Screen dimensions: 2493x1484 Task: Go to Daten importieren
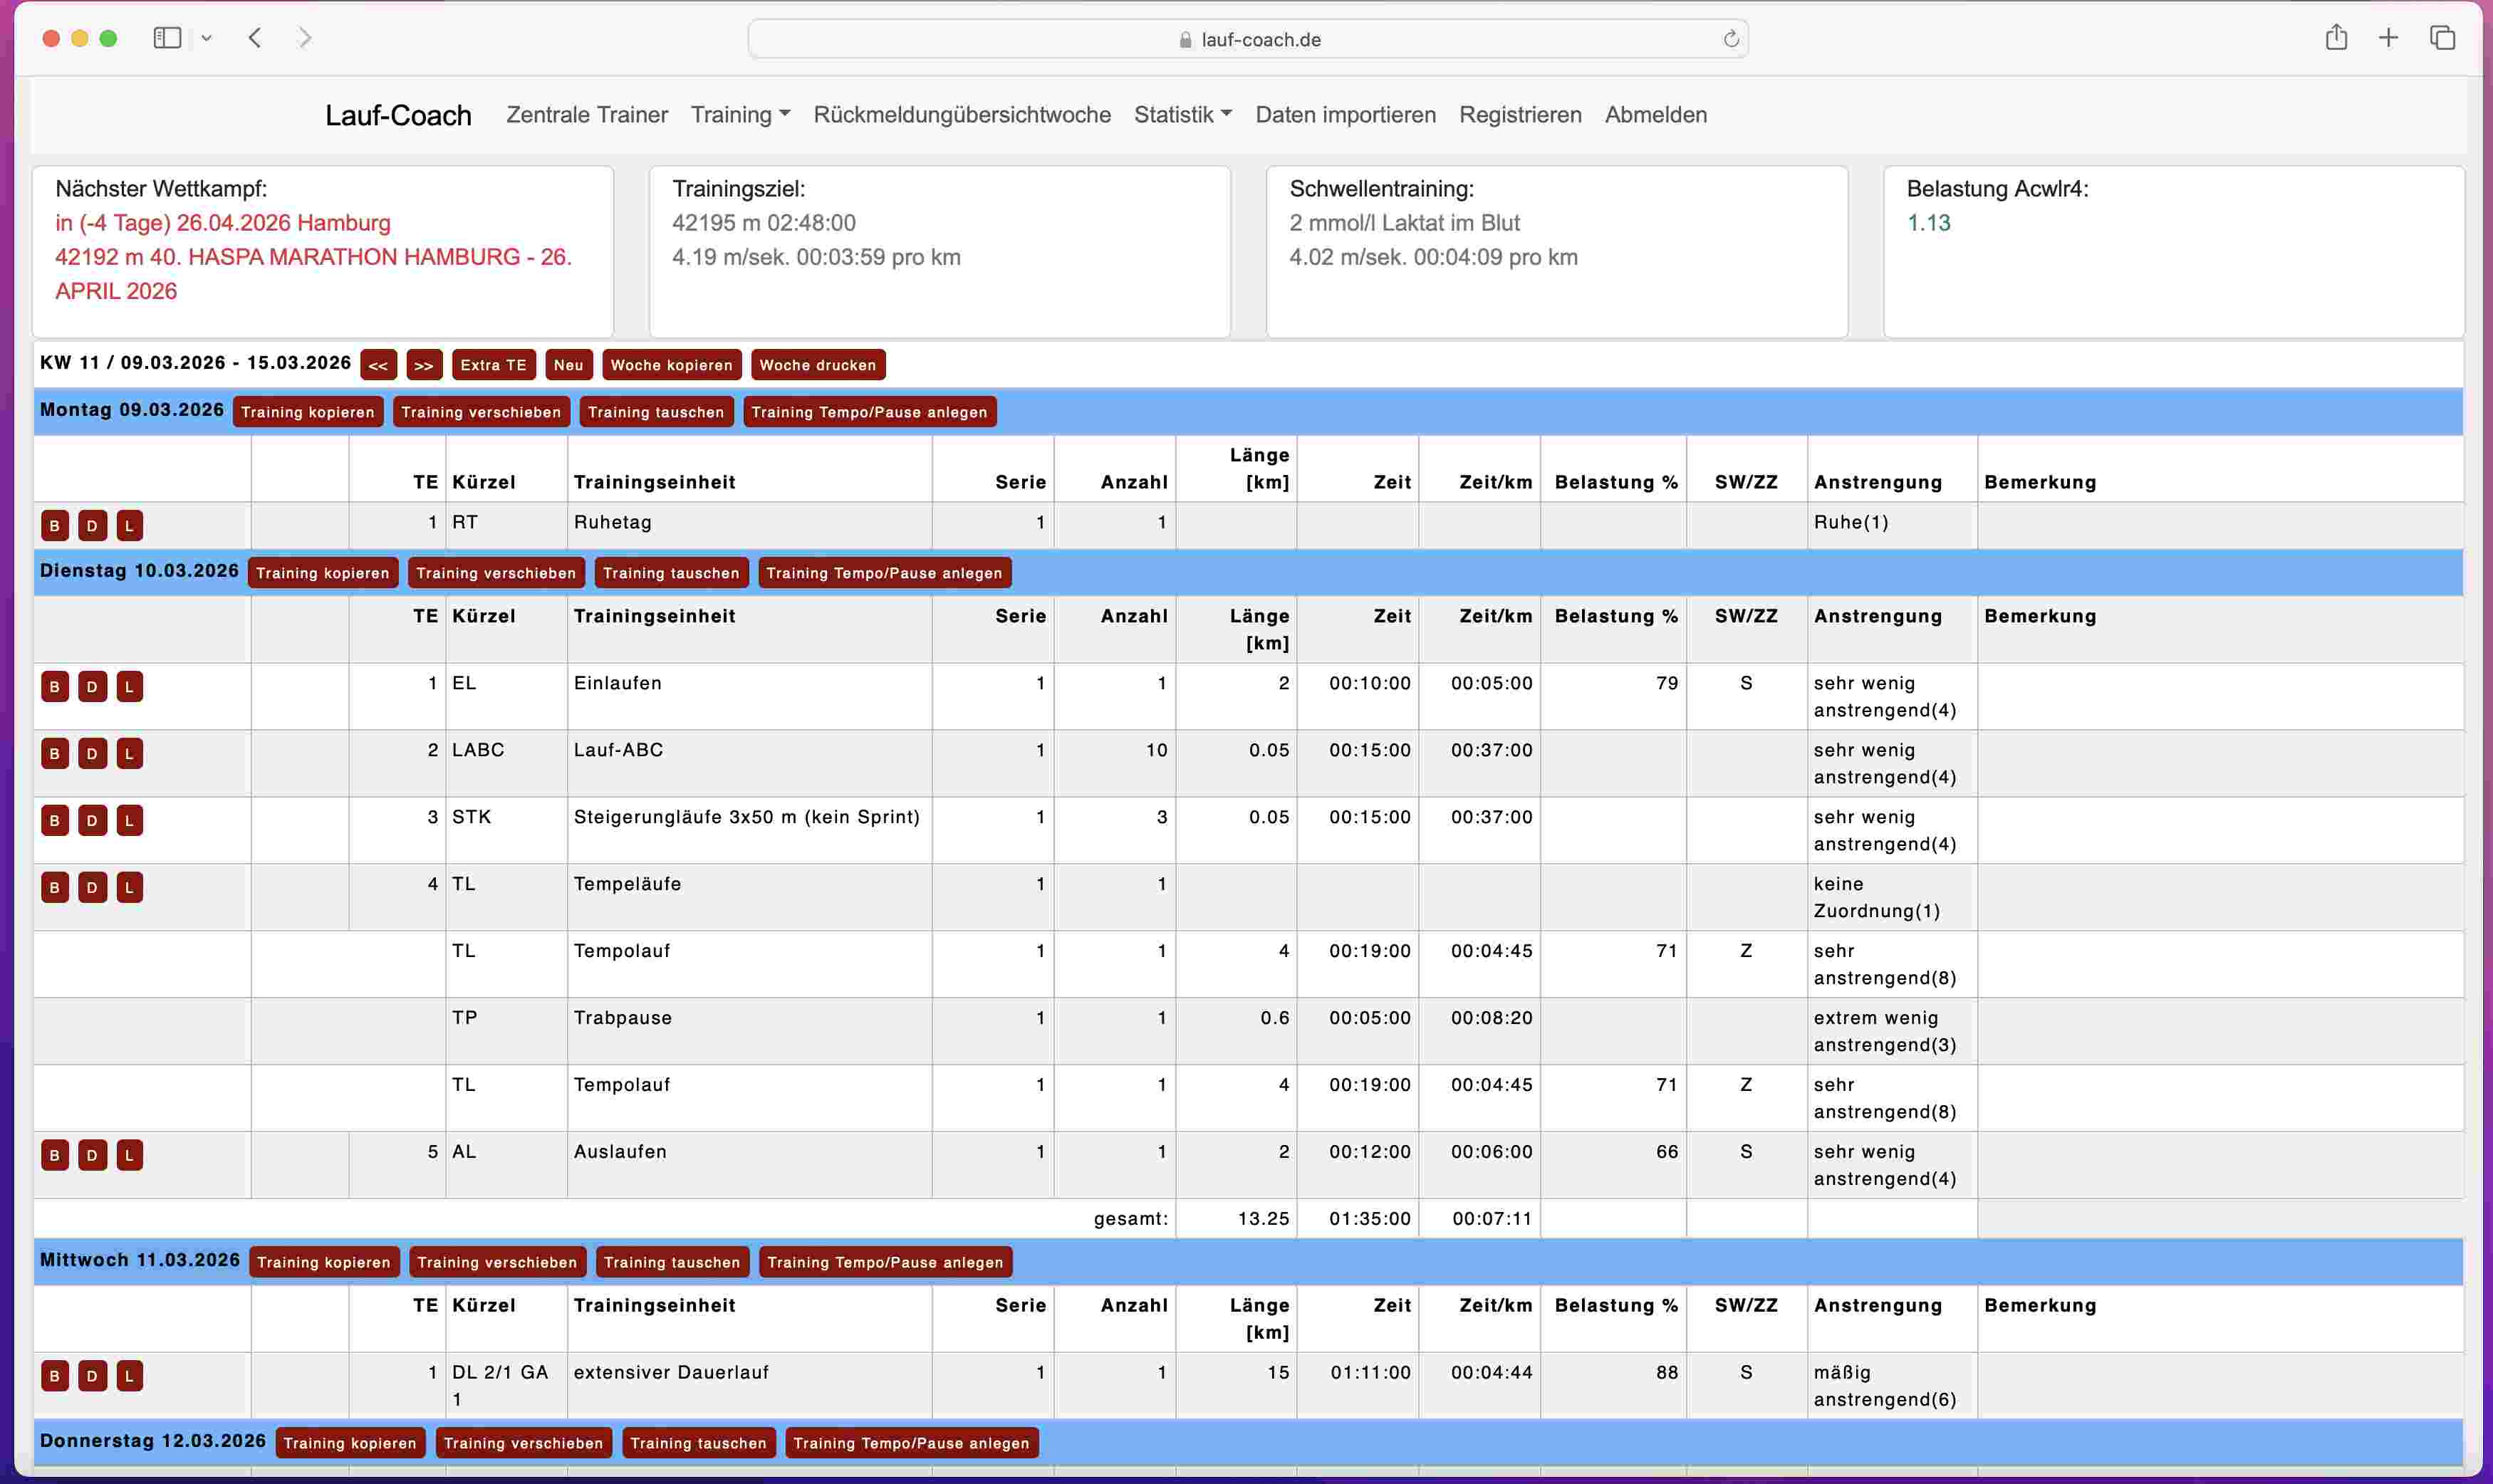[x=1345, y=115]
